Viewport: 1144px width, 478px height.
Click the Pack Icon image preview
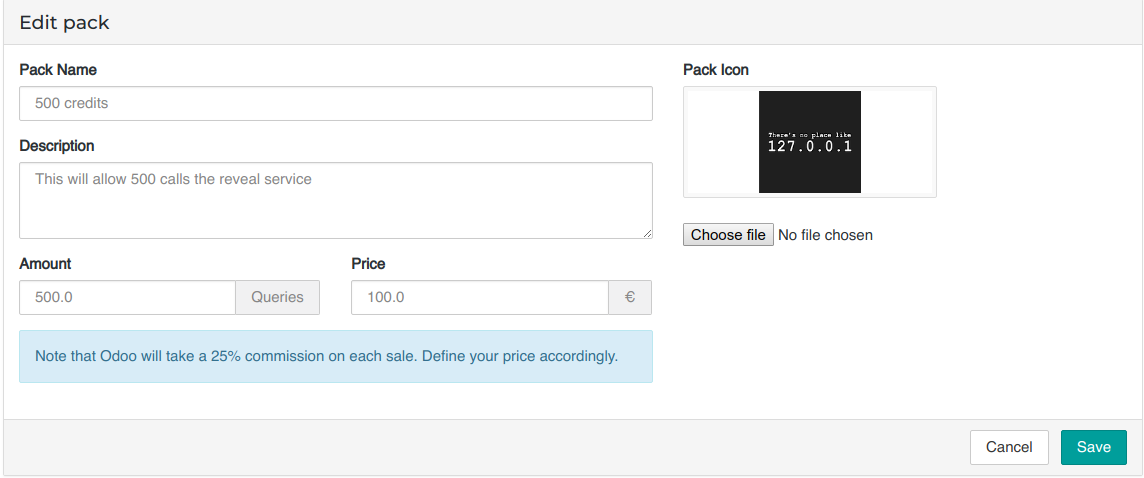[x=809, y=142]
